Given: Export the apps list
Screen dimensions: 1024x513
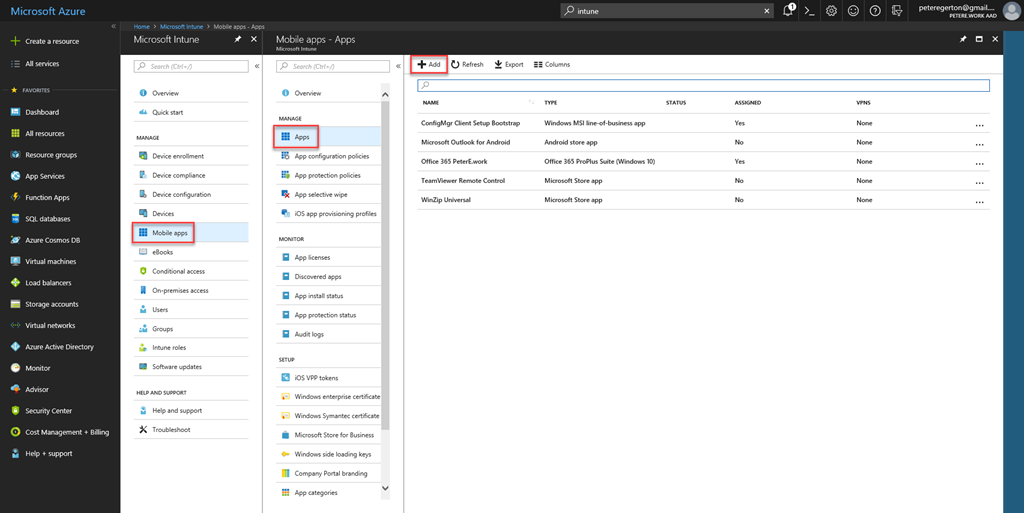Looking at the screenshot, I should 509,64.
